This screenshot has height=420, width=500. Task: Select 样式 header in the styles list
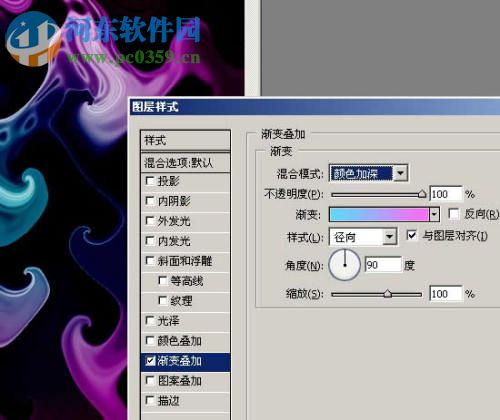[185, 140]
